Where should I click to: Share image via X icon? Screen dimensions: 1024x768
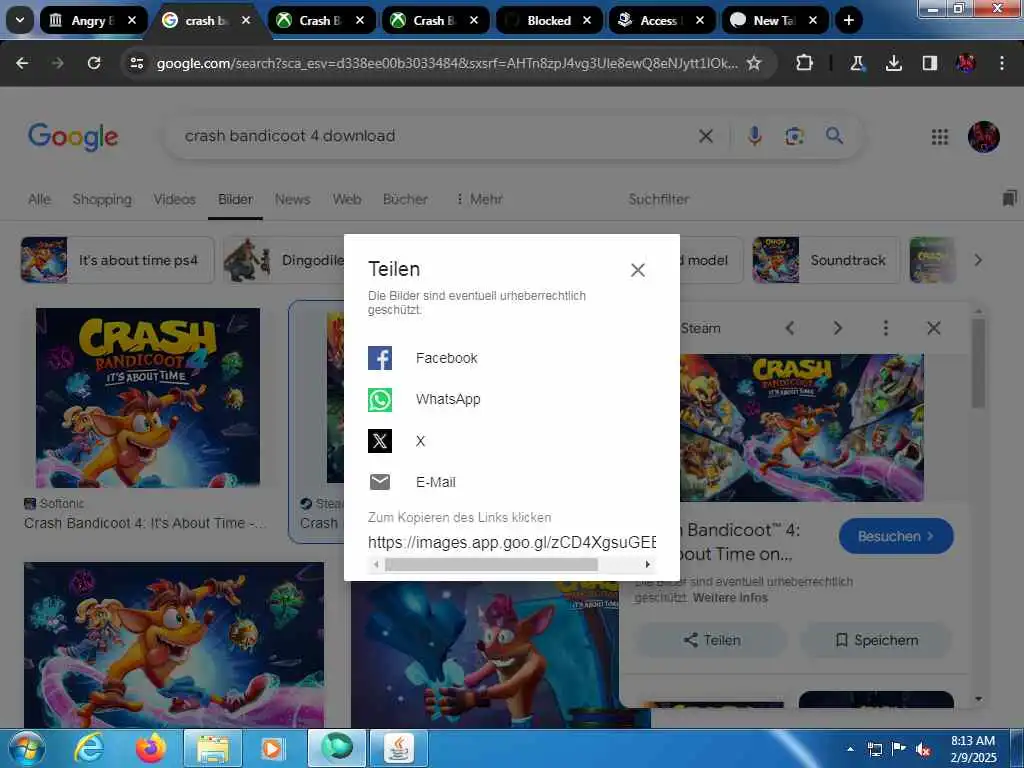pos(379,441)
